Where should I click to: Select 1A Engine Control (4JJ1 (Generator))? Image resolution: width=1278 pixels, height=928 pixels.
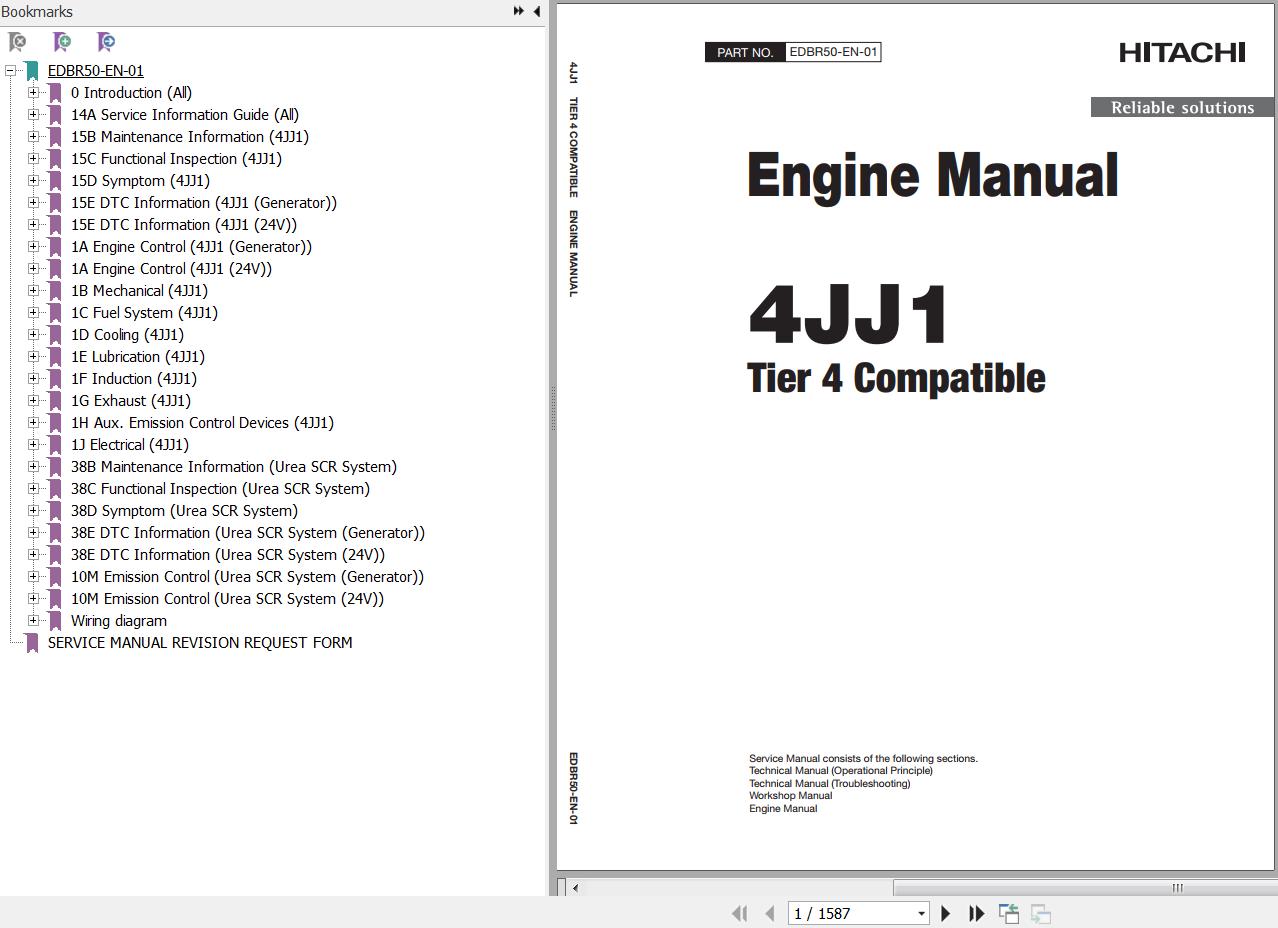click(191, 247)
